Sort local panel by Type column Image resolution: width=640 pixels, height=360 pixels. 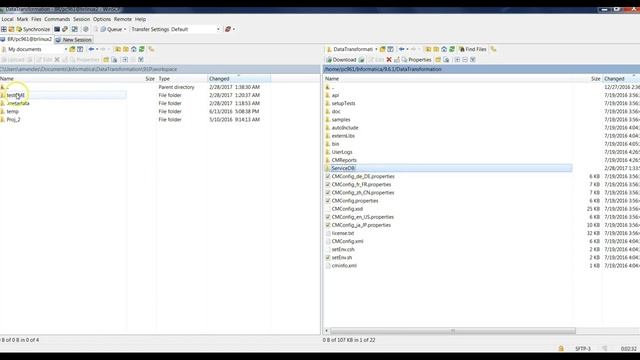point(182,79)
